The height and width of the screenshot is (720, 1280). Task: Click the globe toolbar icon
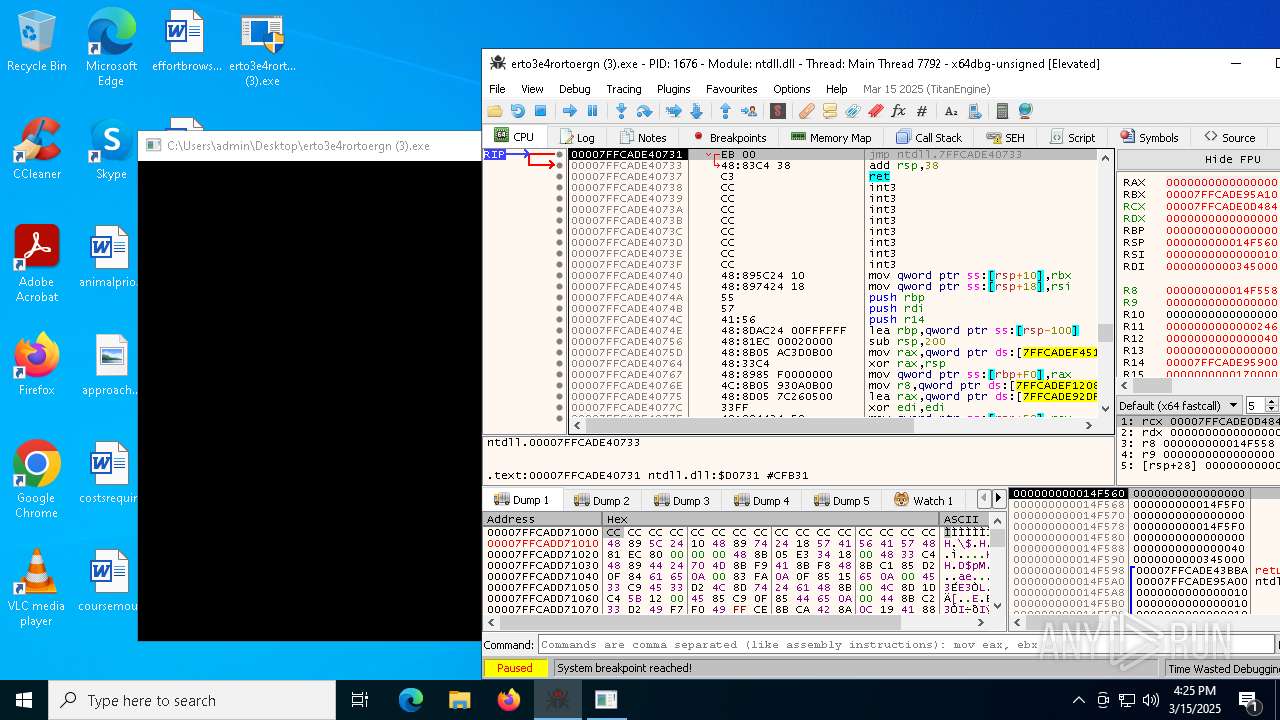(x=1025, y=111)
